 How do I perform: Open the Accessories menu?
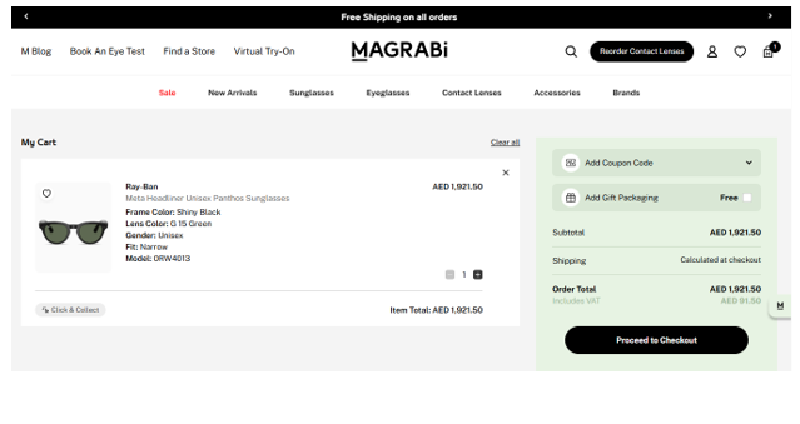pos(557,92)
